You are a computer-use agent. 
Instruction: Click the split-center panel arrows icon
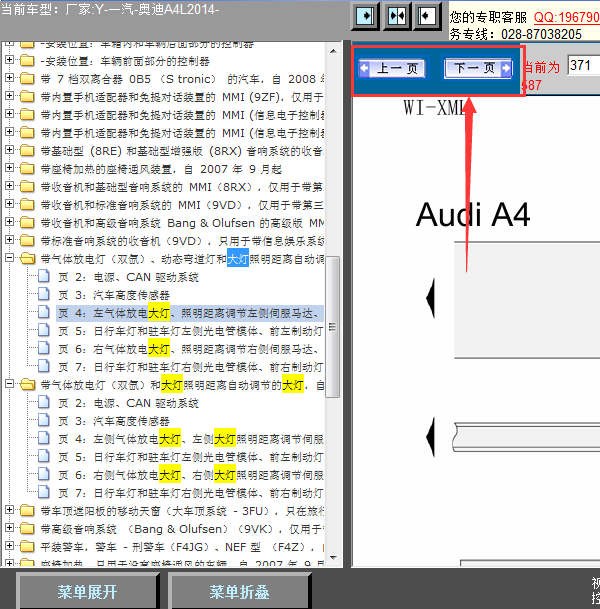pos(397,16)
